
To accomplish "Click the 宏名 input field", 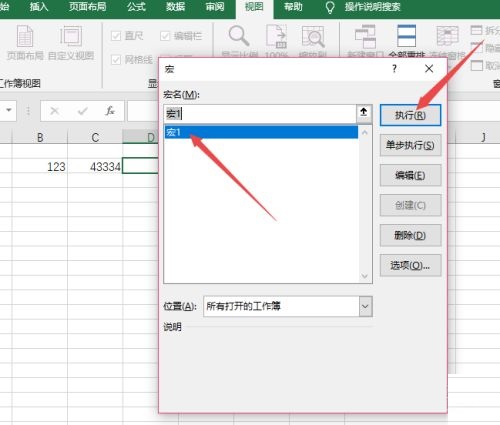I will [x=260, y=114].
